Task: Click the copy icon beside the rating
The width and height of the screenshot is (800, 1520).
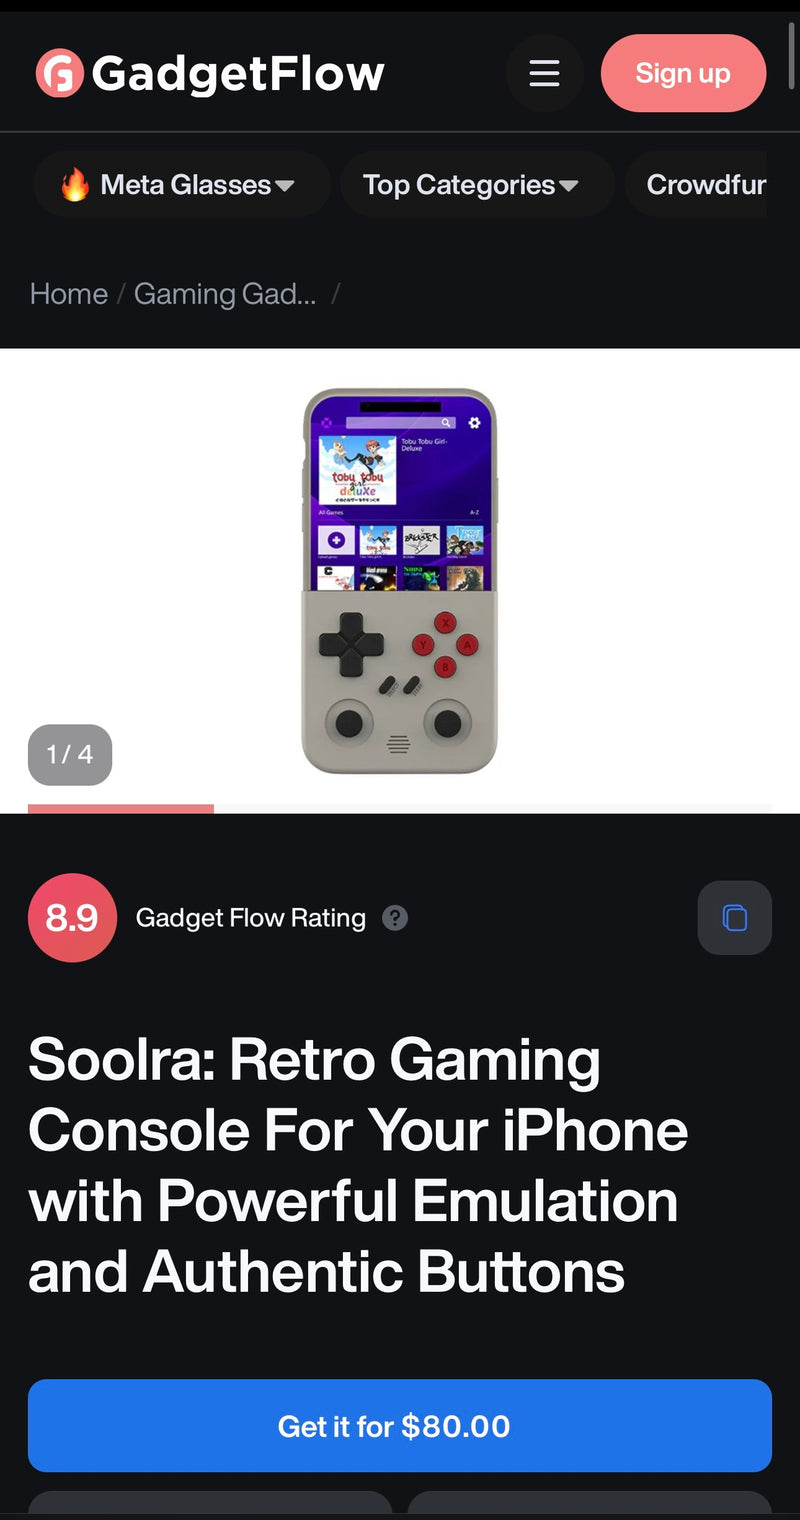Action: point(735,918)
